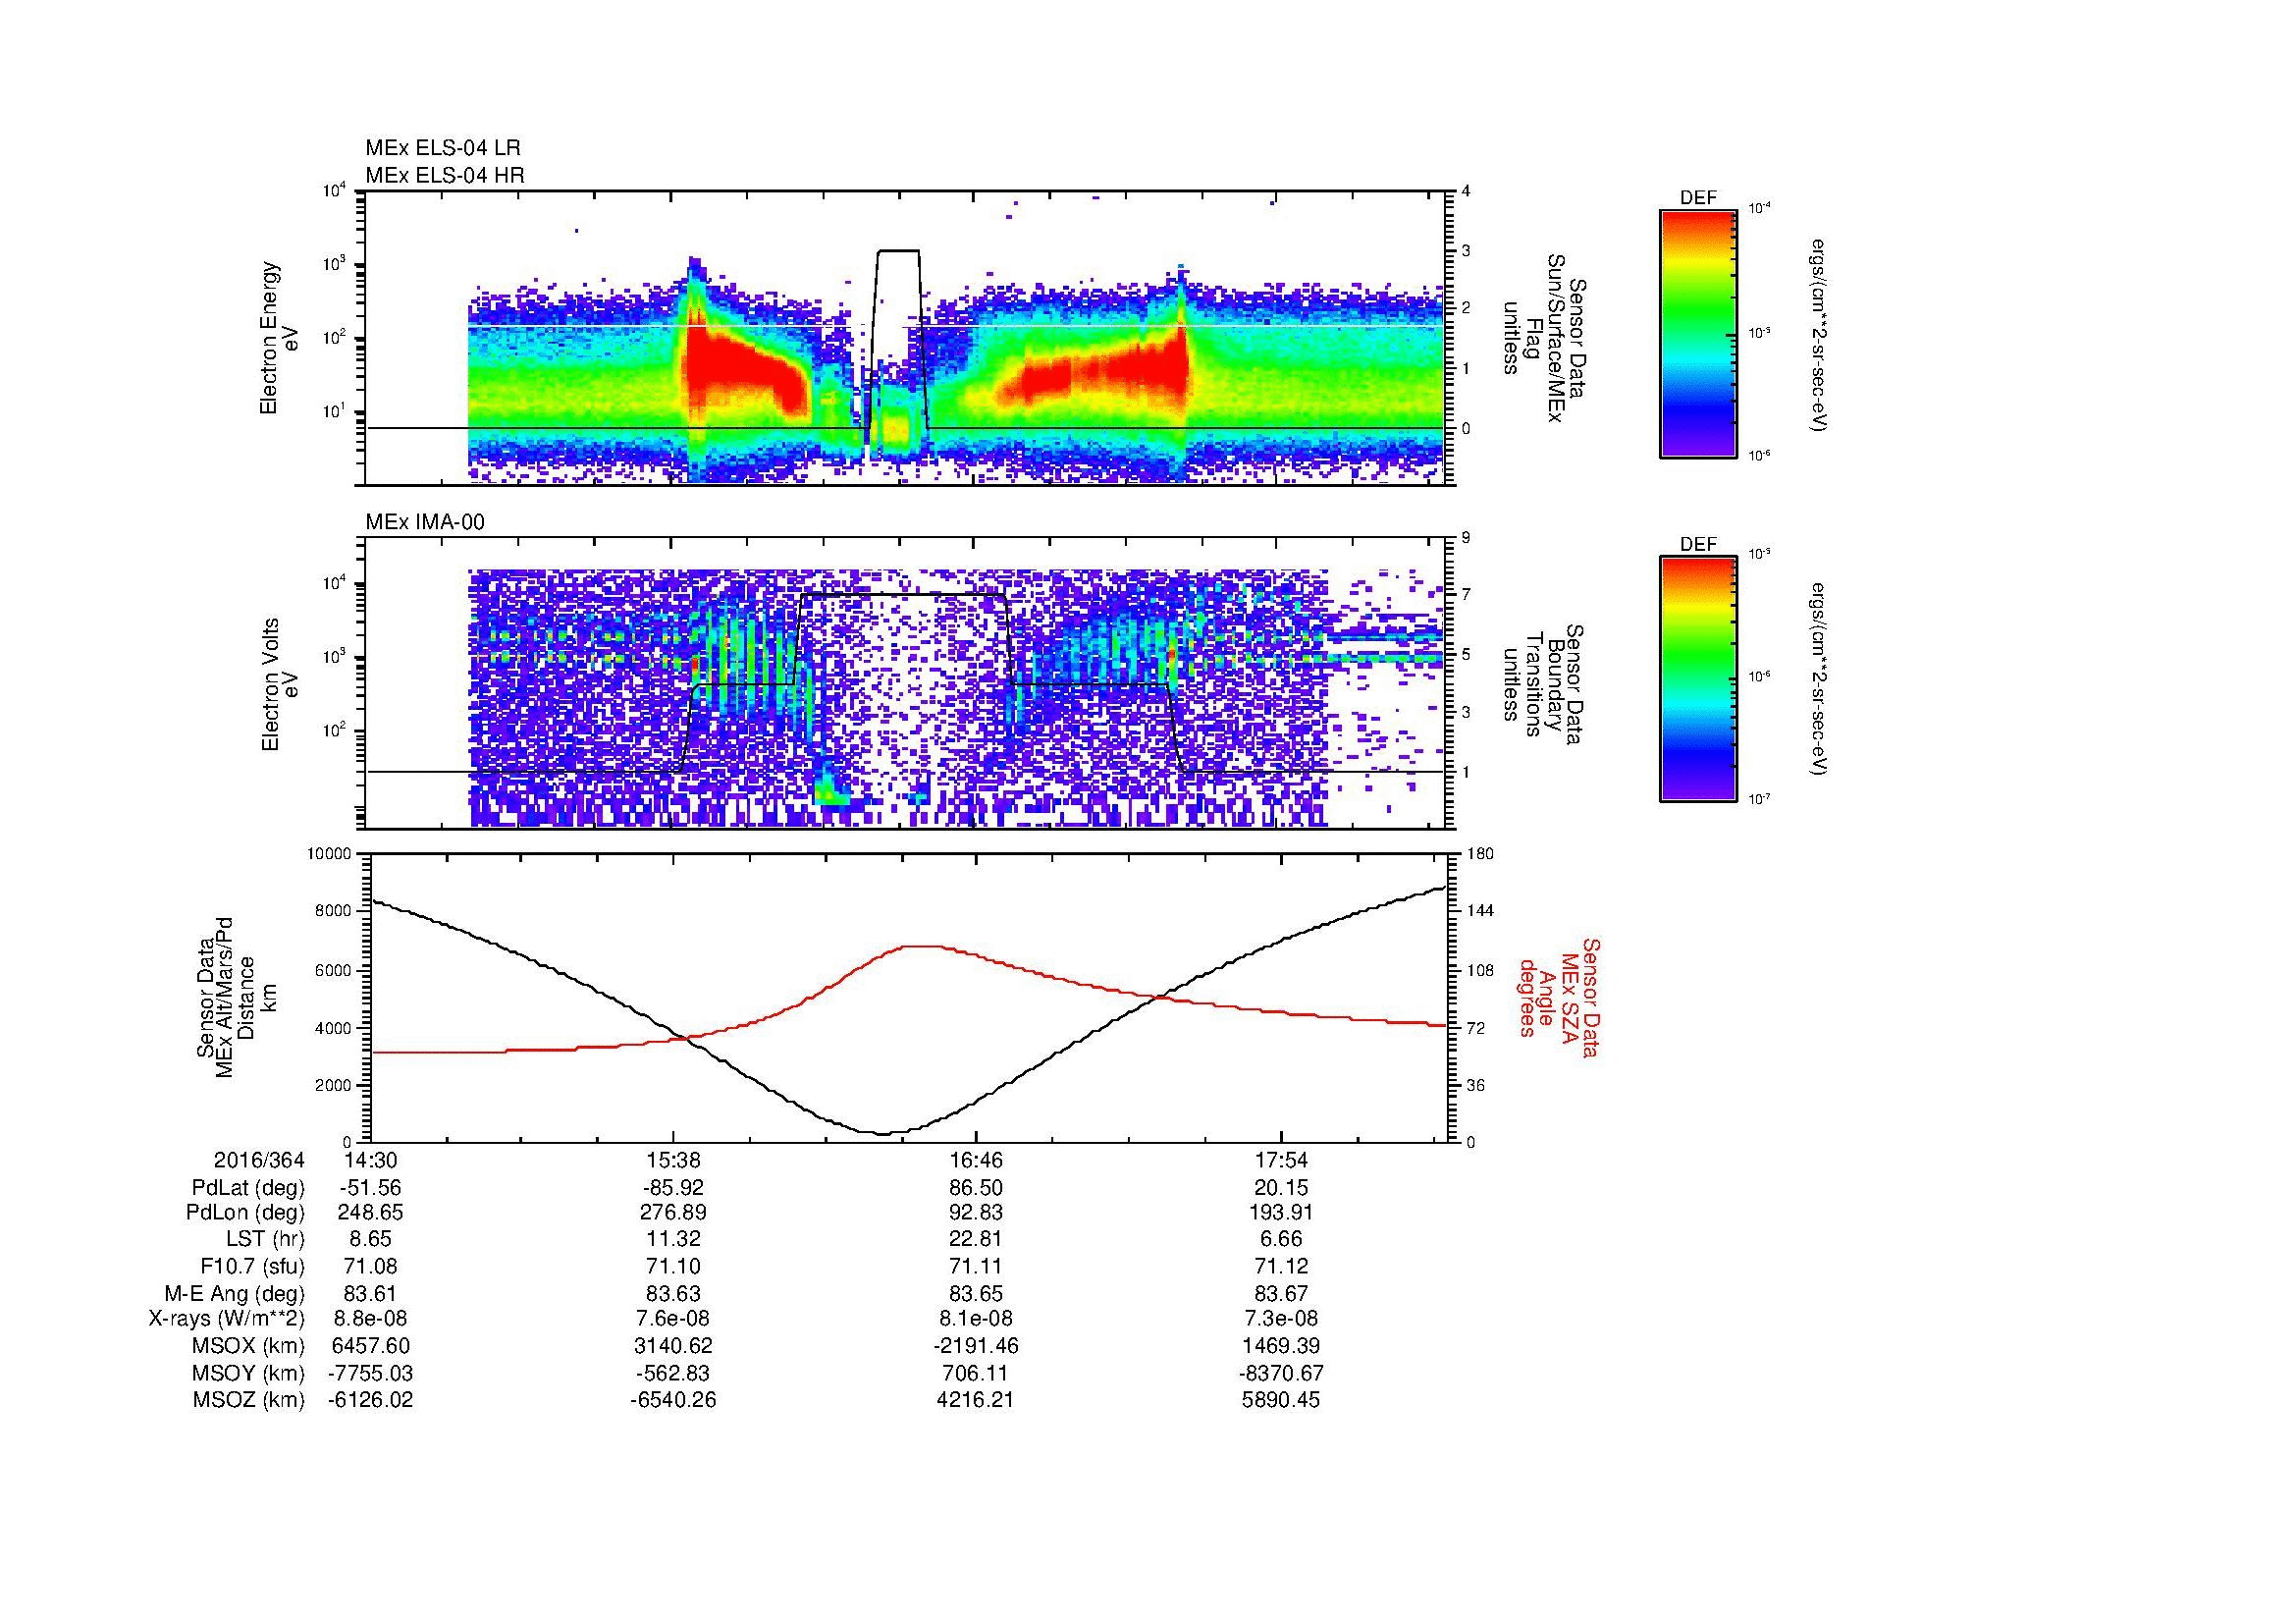The image size is (2296, 1623).
Task: Click the 'Sun/Surface/MEx Flag' right axis label
Action: 1544,338
